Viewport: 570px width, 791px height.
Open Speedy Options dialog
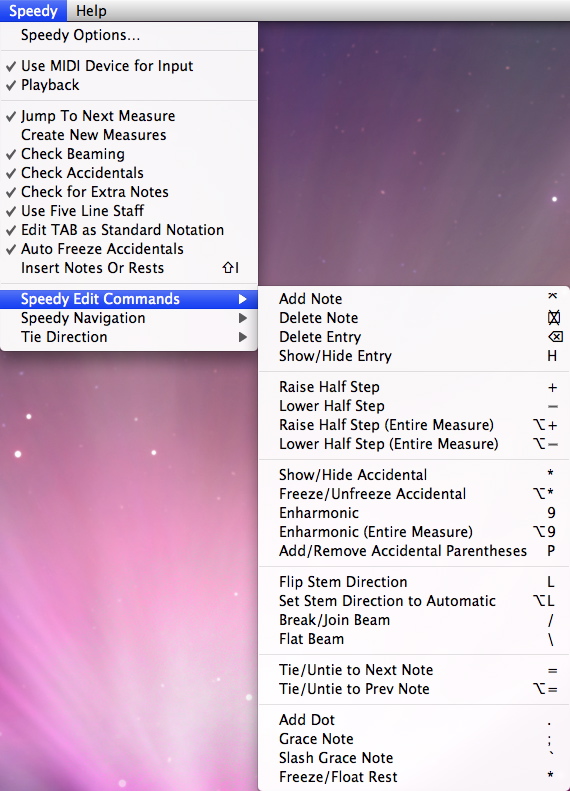click(129, 35)
